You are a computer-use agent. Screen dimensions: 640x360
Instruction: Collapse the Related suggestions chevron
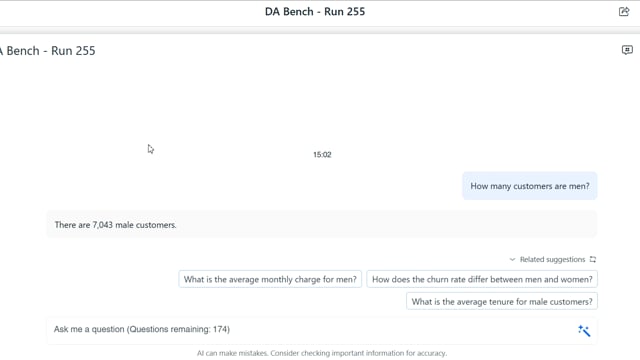point(512,259)
